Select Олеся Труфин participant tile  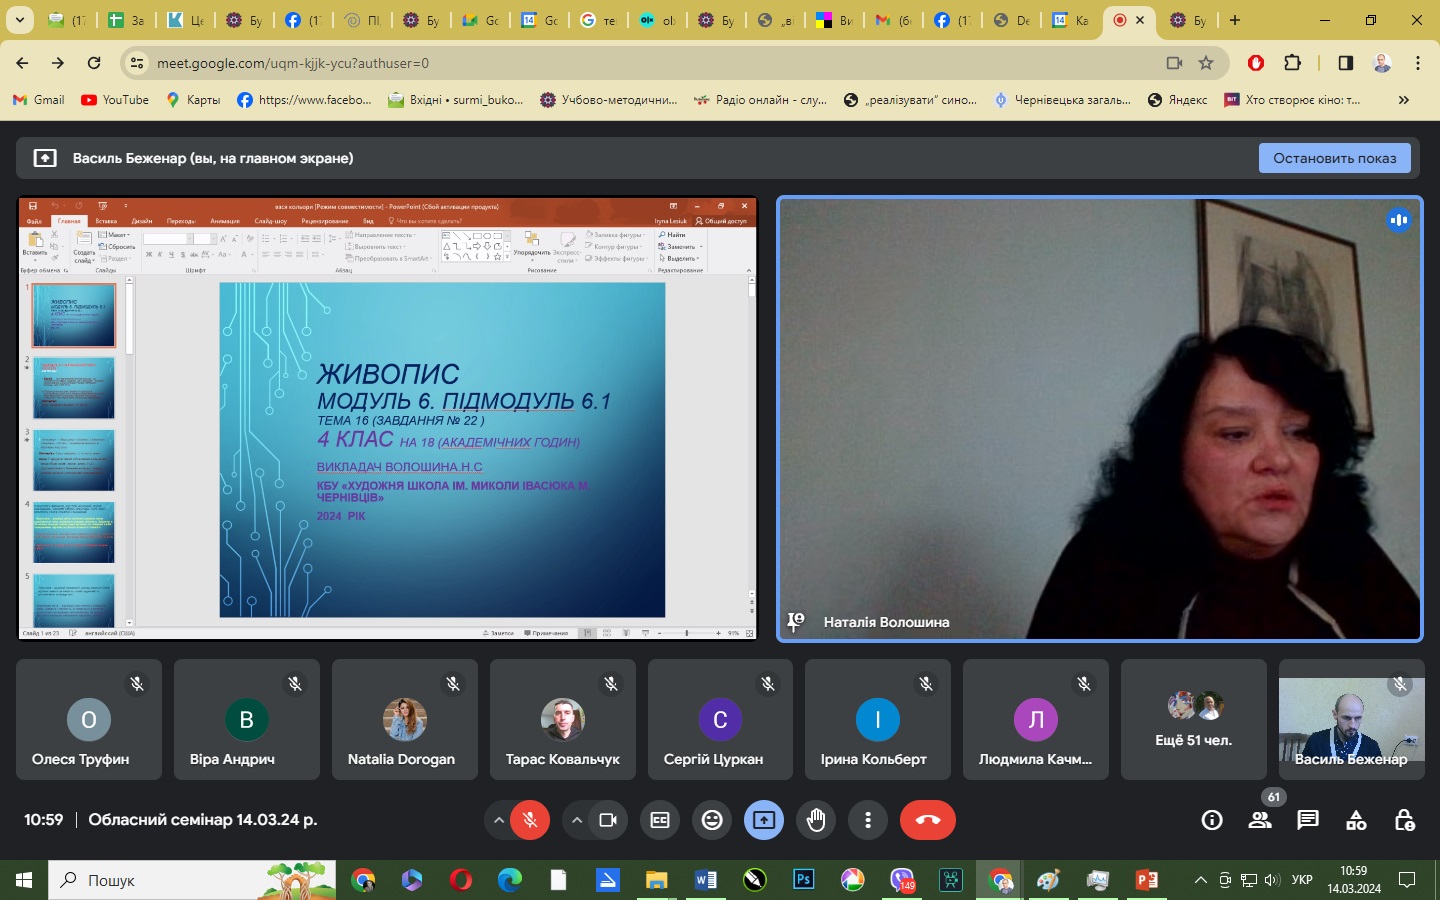pyautogui.click(x=89, y=719)
